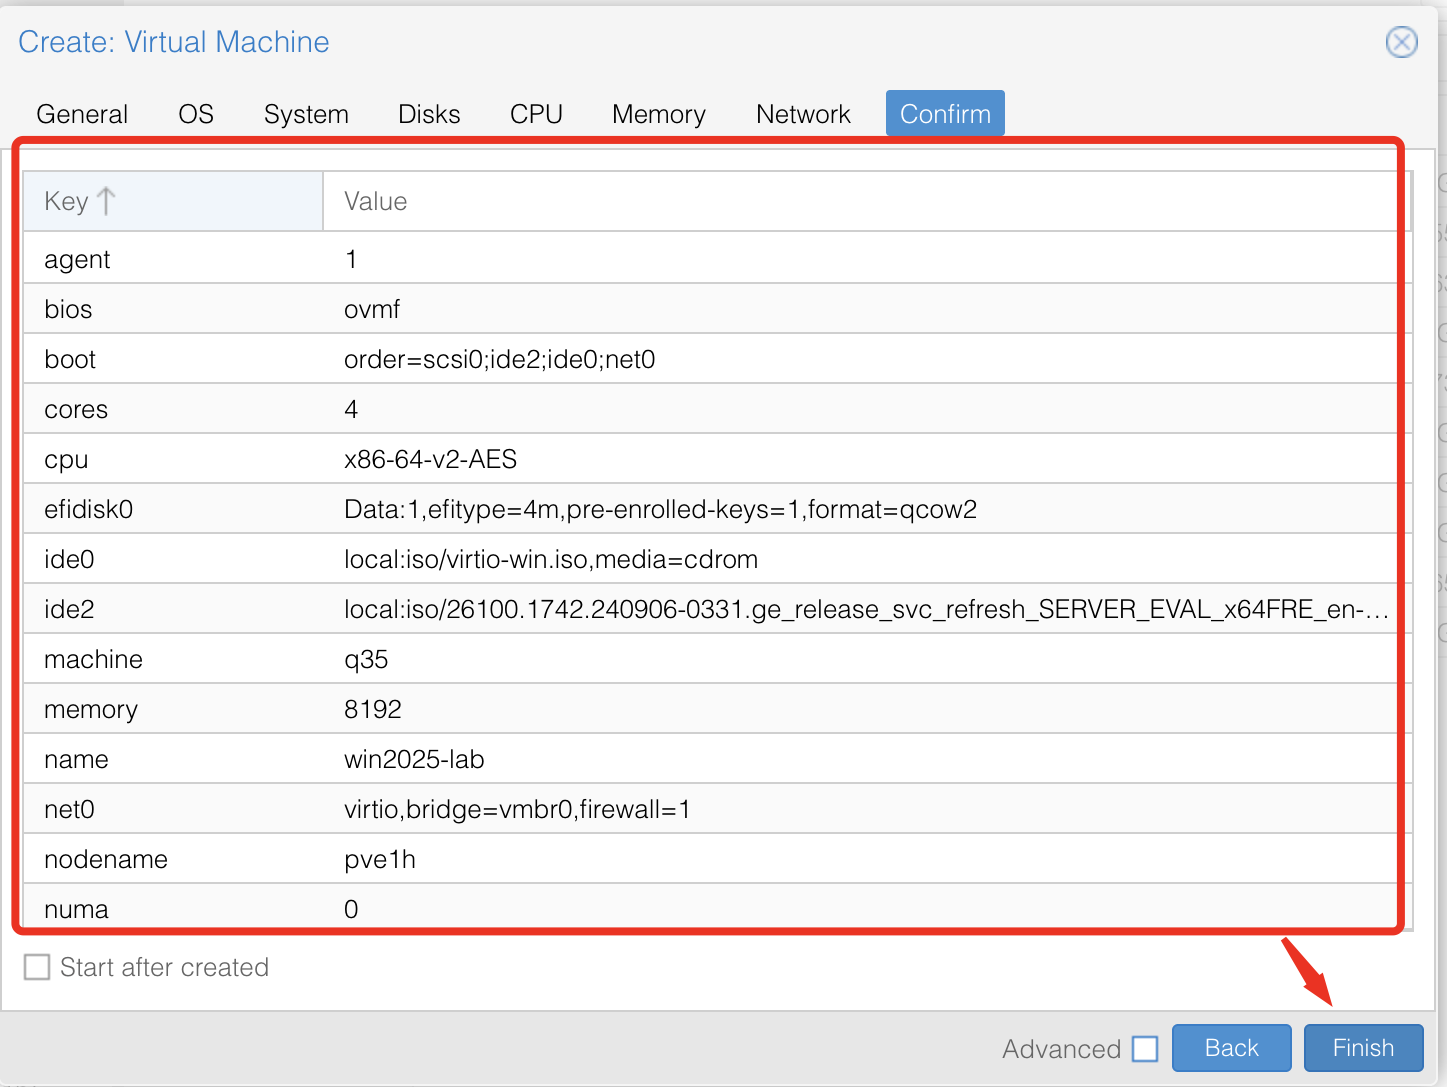
Task: Open the OS tab
Action: tap(196, 114)
